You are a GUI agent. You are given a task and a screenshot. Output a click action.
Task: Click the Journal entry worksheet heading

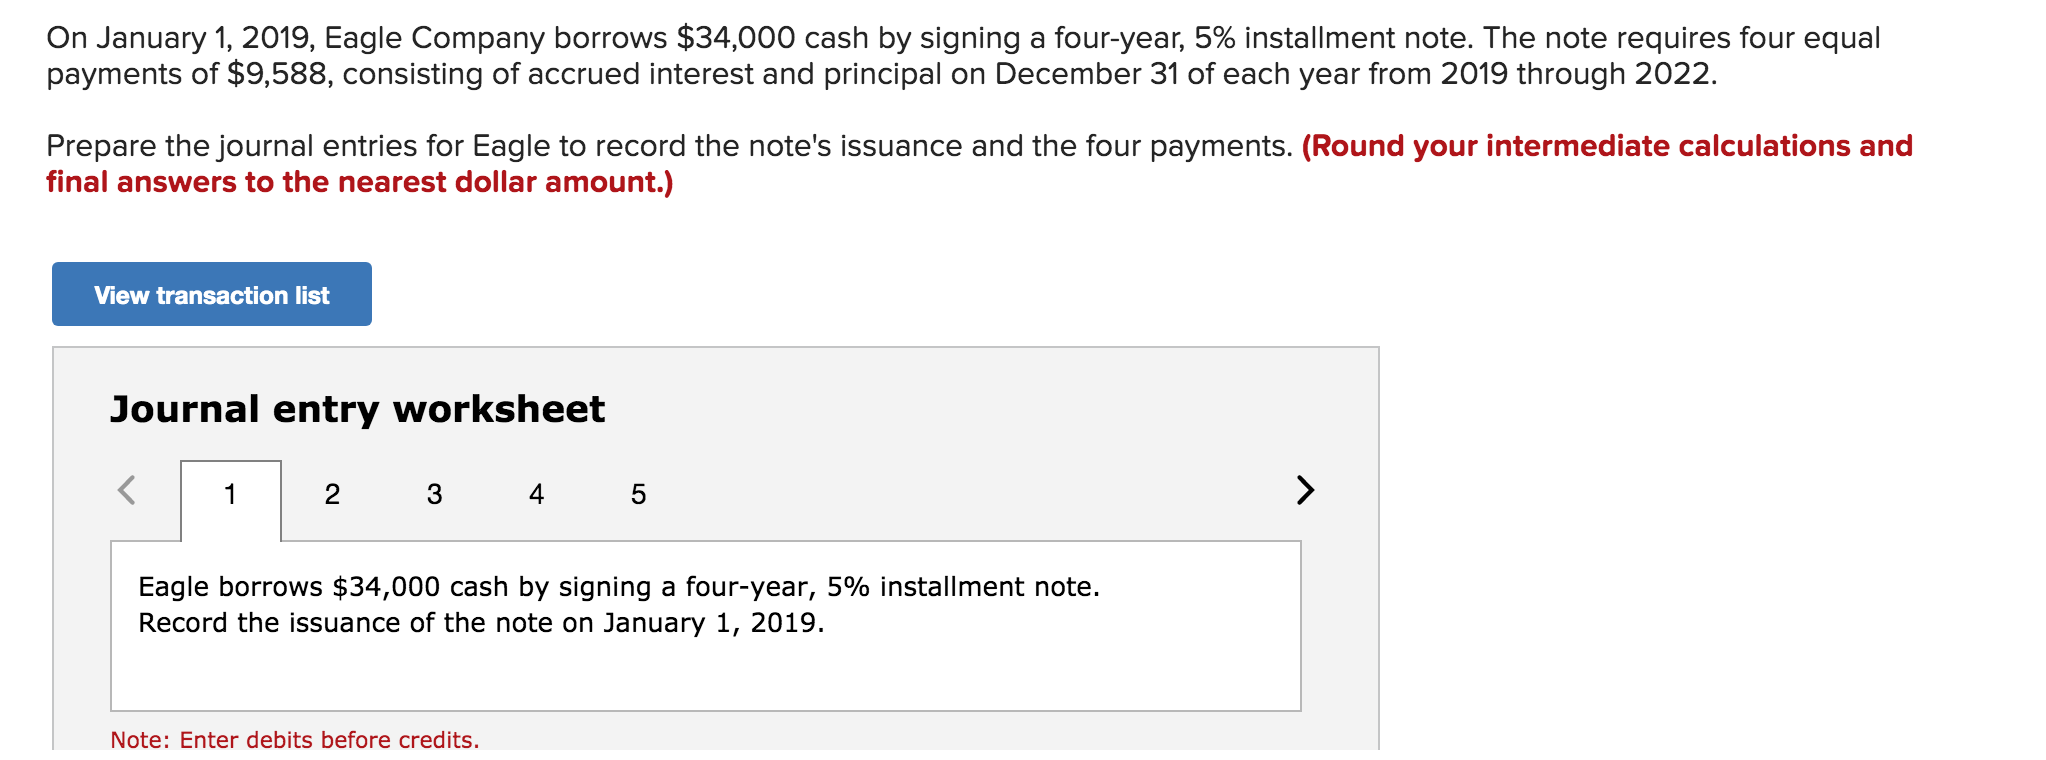click(x=357, y=408)
